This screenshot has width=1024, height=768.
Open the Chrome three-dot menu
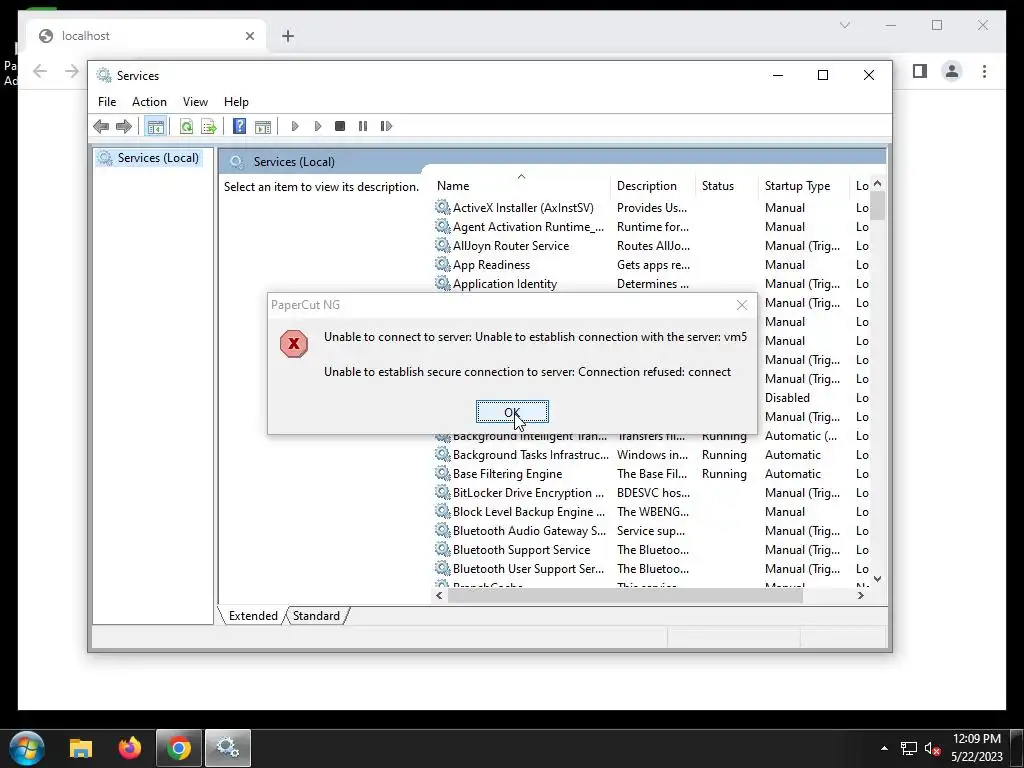tap(984, 71)
